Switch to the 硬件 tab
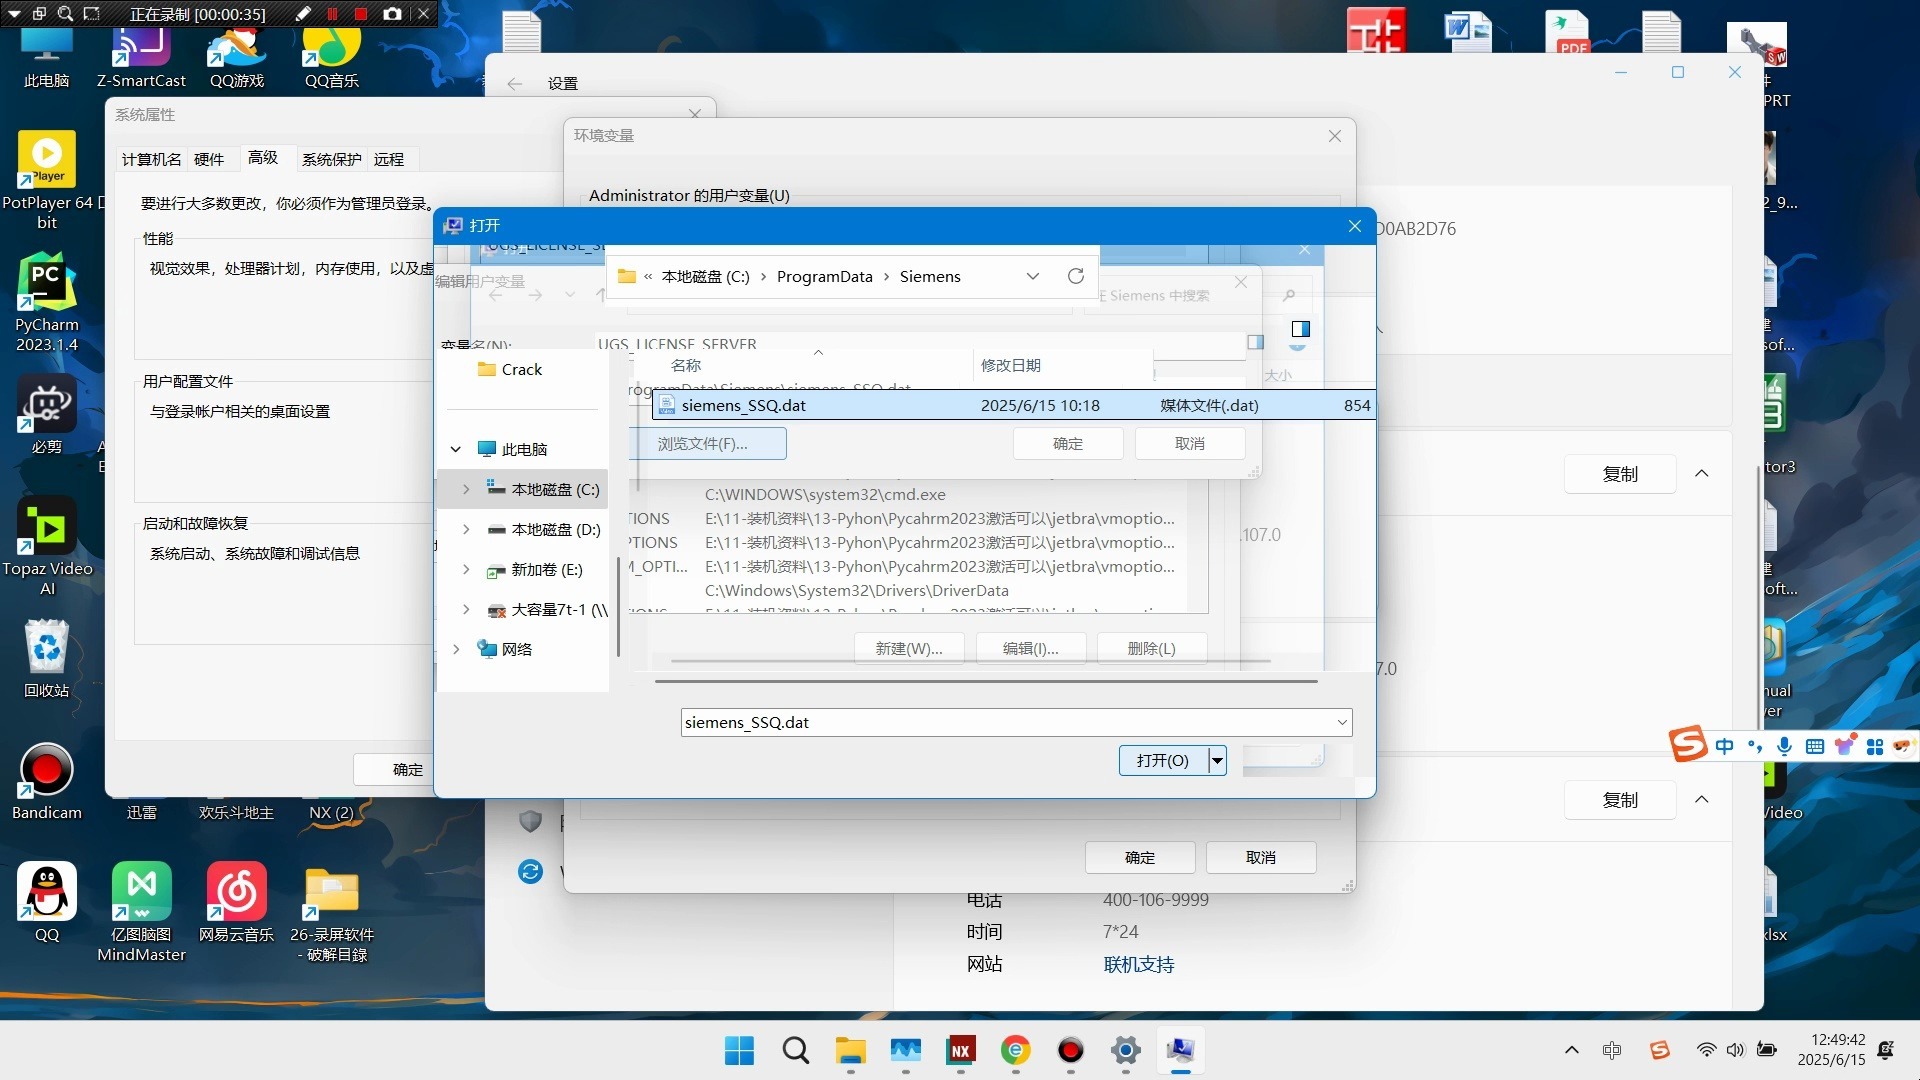This screenshot has width=1920, height=1080. pyautogui.click(x=209, y=159)
